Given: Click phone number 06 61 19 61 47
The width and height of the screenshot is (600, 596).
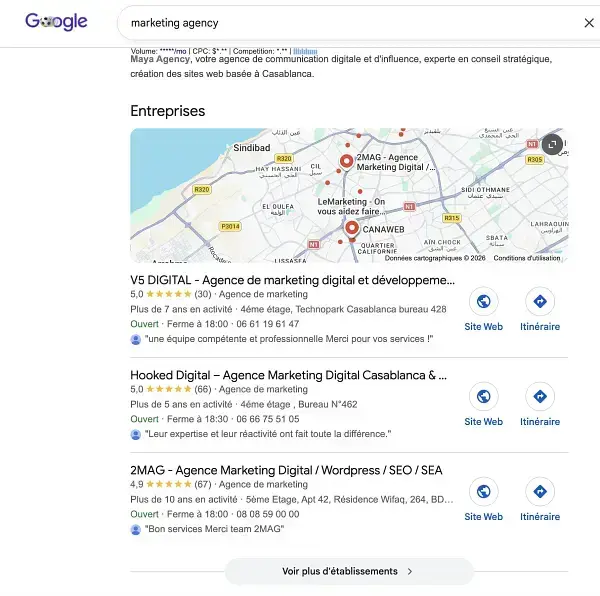Looking at the screenshot, I should pyautogui.click(x=267, y=324).
